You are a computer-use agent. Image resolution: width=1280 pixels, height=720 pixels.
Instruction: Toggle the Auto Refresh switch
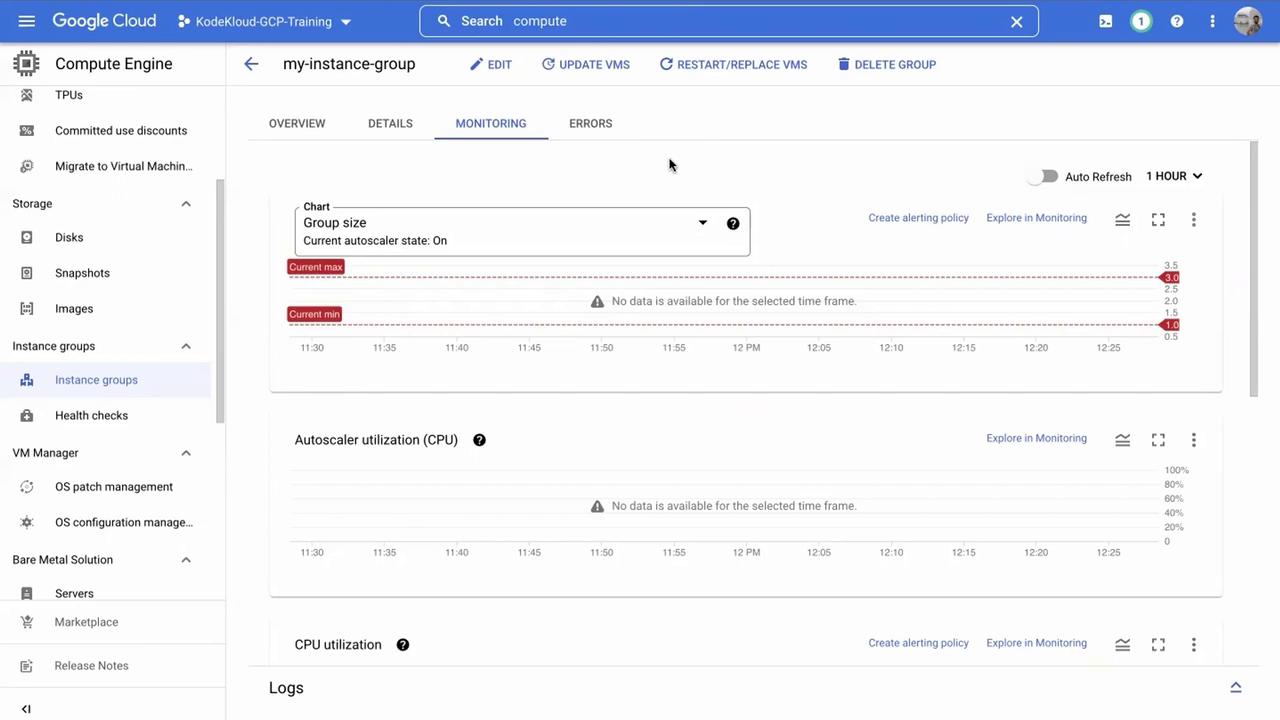[1044, 176]
